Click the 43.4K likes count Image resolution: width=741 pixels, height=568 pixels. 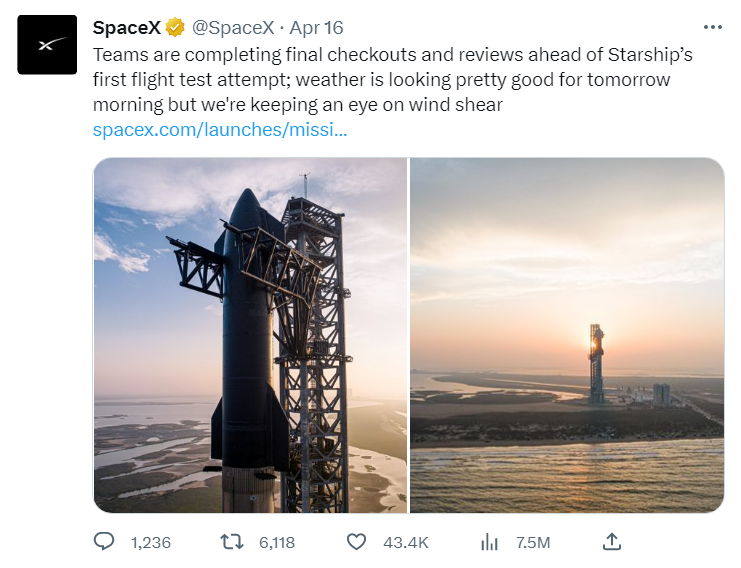tap(405, 542)
